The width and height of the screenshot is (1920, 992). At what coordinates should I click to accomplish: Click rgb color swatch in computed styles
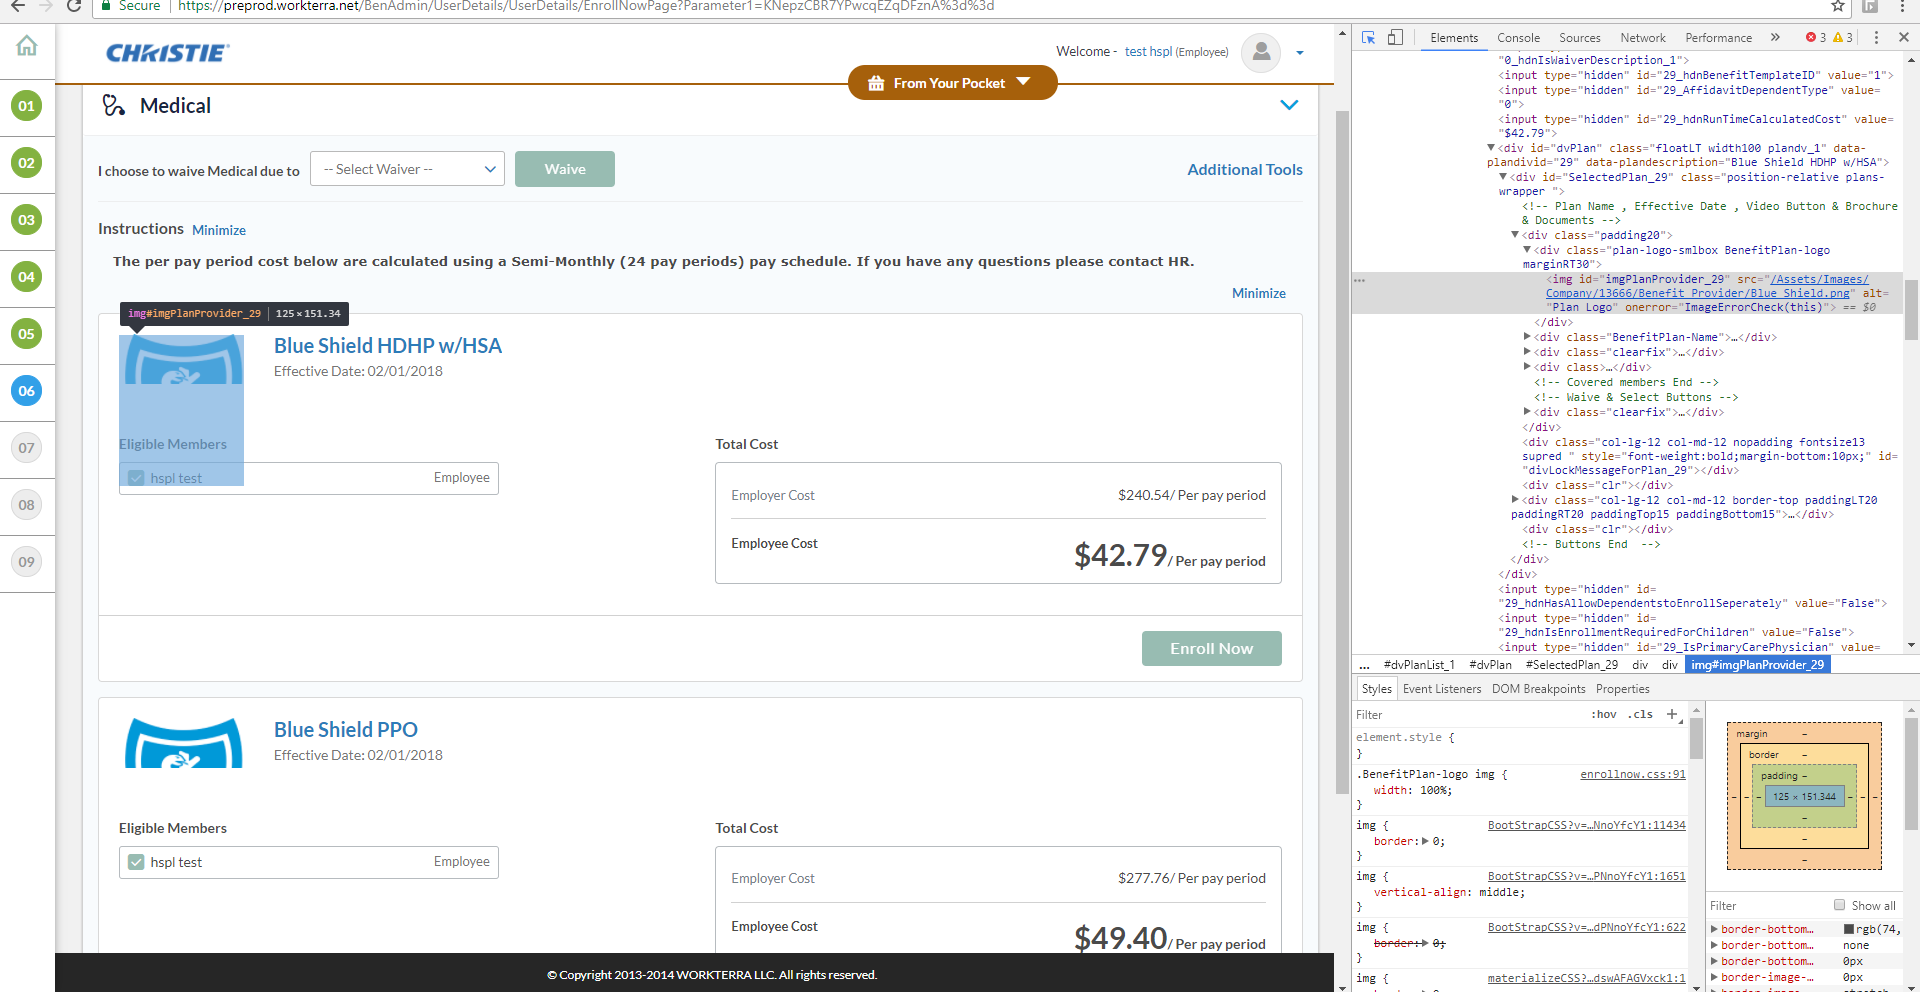[1849, 929]
